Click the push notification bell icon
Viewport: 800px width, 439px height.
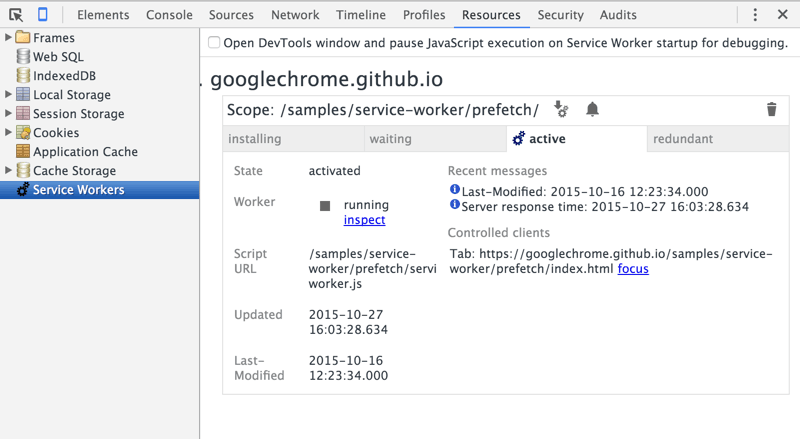592,109
